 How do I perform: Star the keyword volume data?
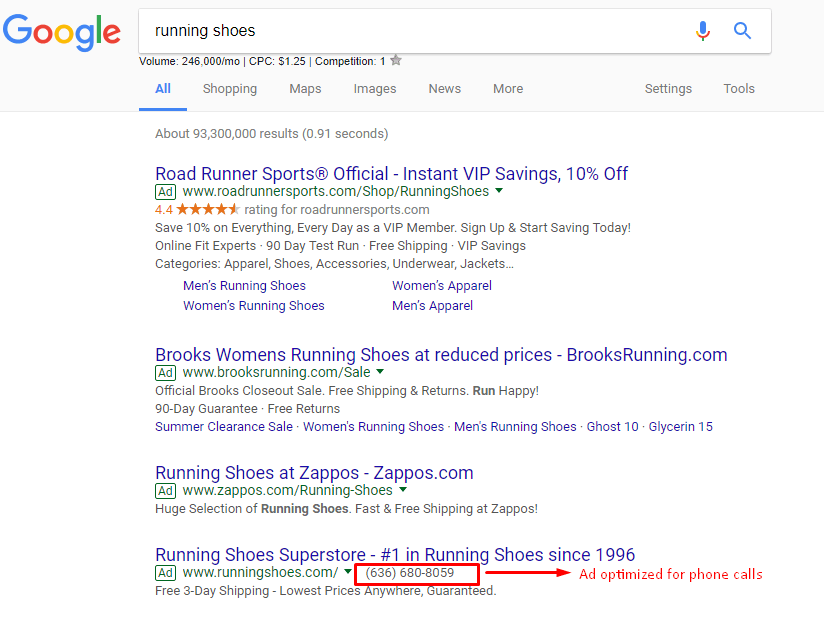pos(396,60)
